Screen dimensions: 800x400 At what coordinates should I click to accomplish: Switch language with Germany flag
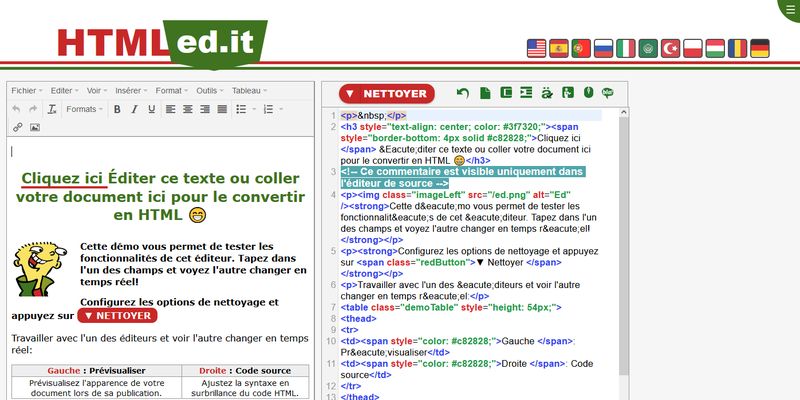760,48
